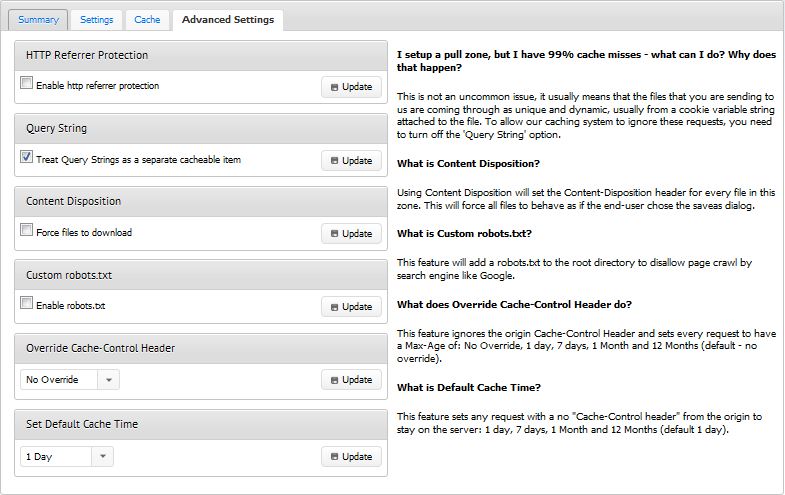Click Update icon for HTTP Referrer Protection
Viewport: 785px width, 495px height.
coord(334,87)
